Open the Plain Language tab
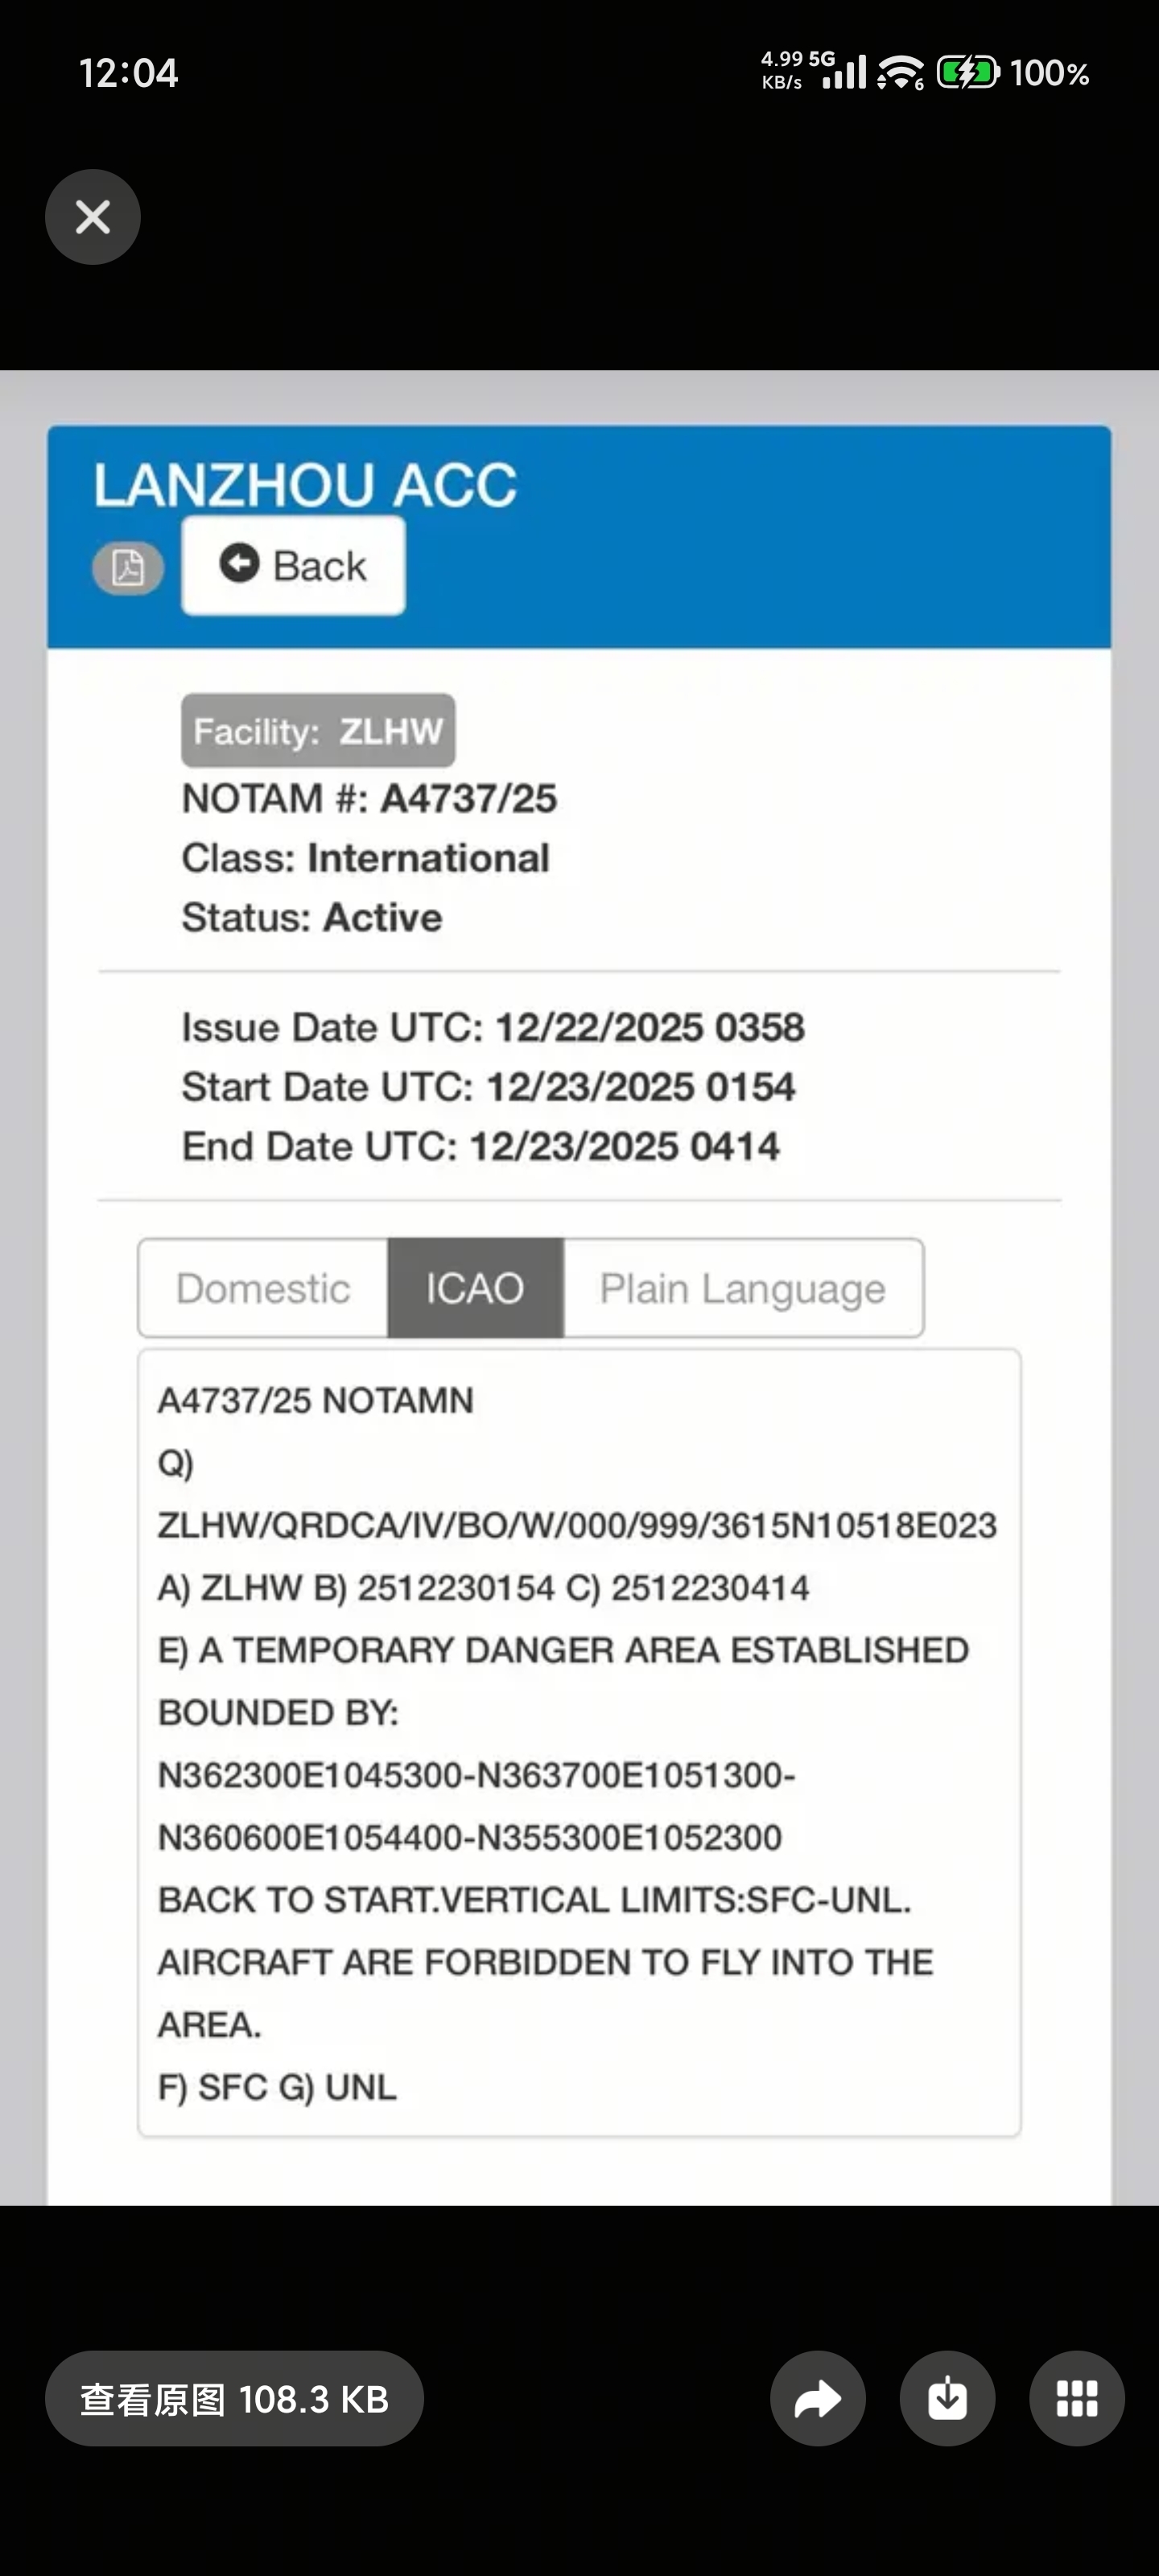Viewport: 1159px width, 2576px height. [x=742, y=1288]
